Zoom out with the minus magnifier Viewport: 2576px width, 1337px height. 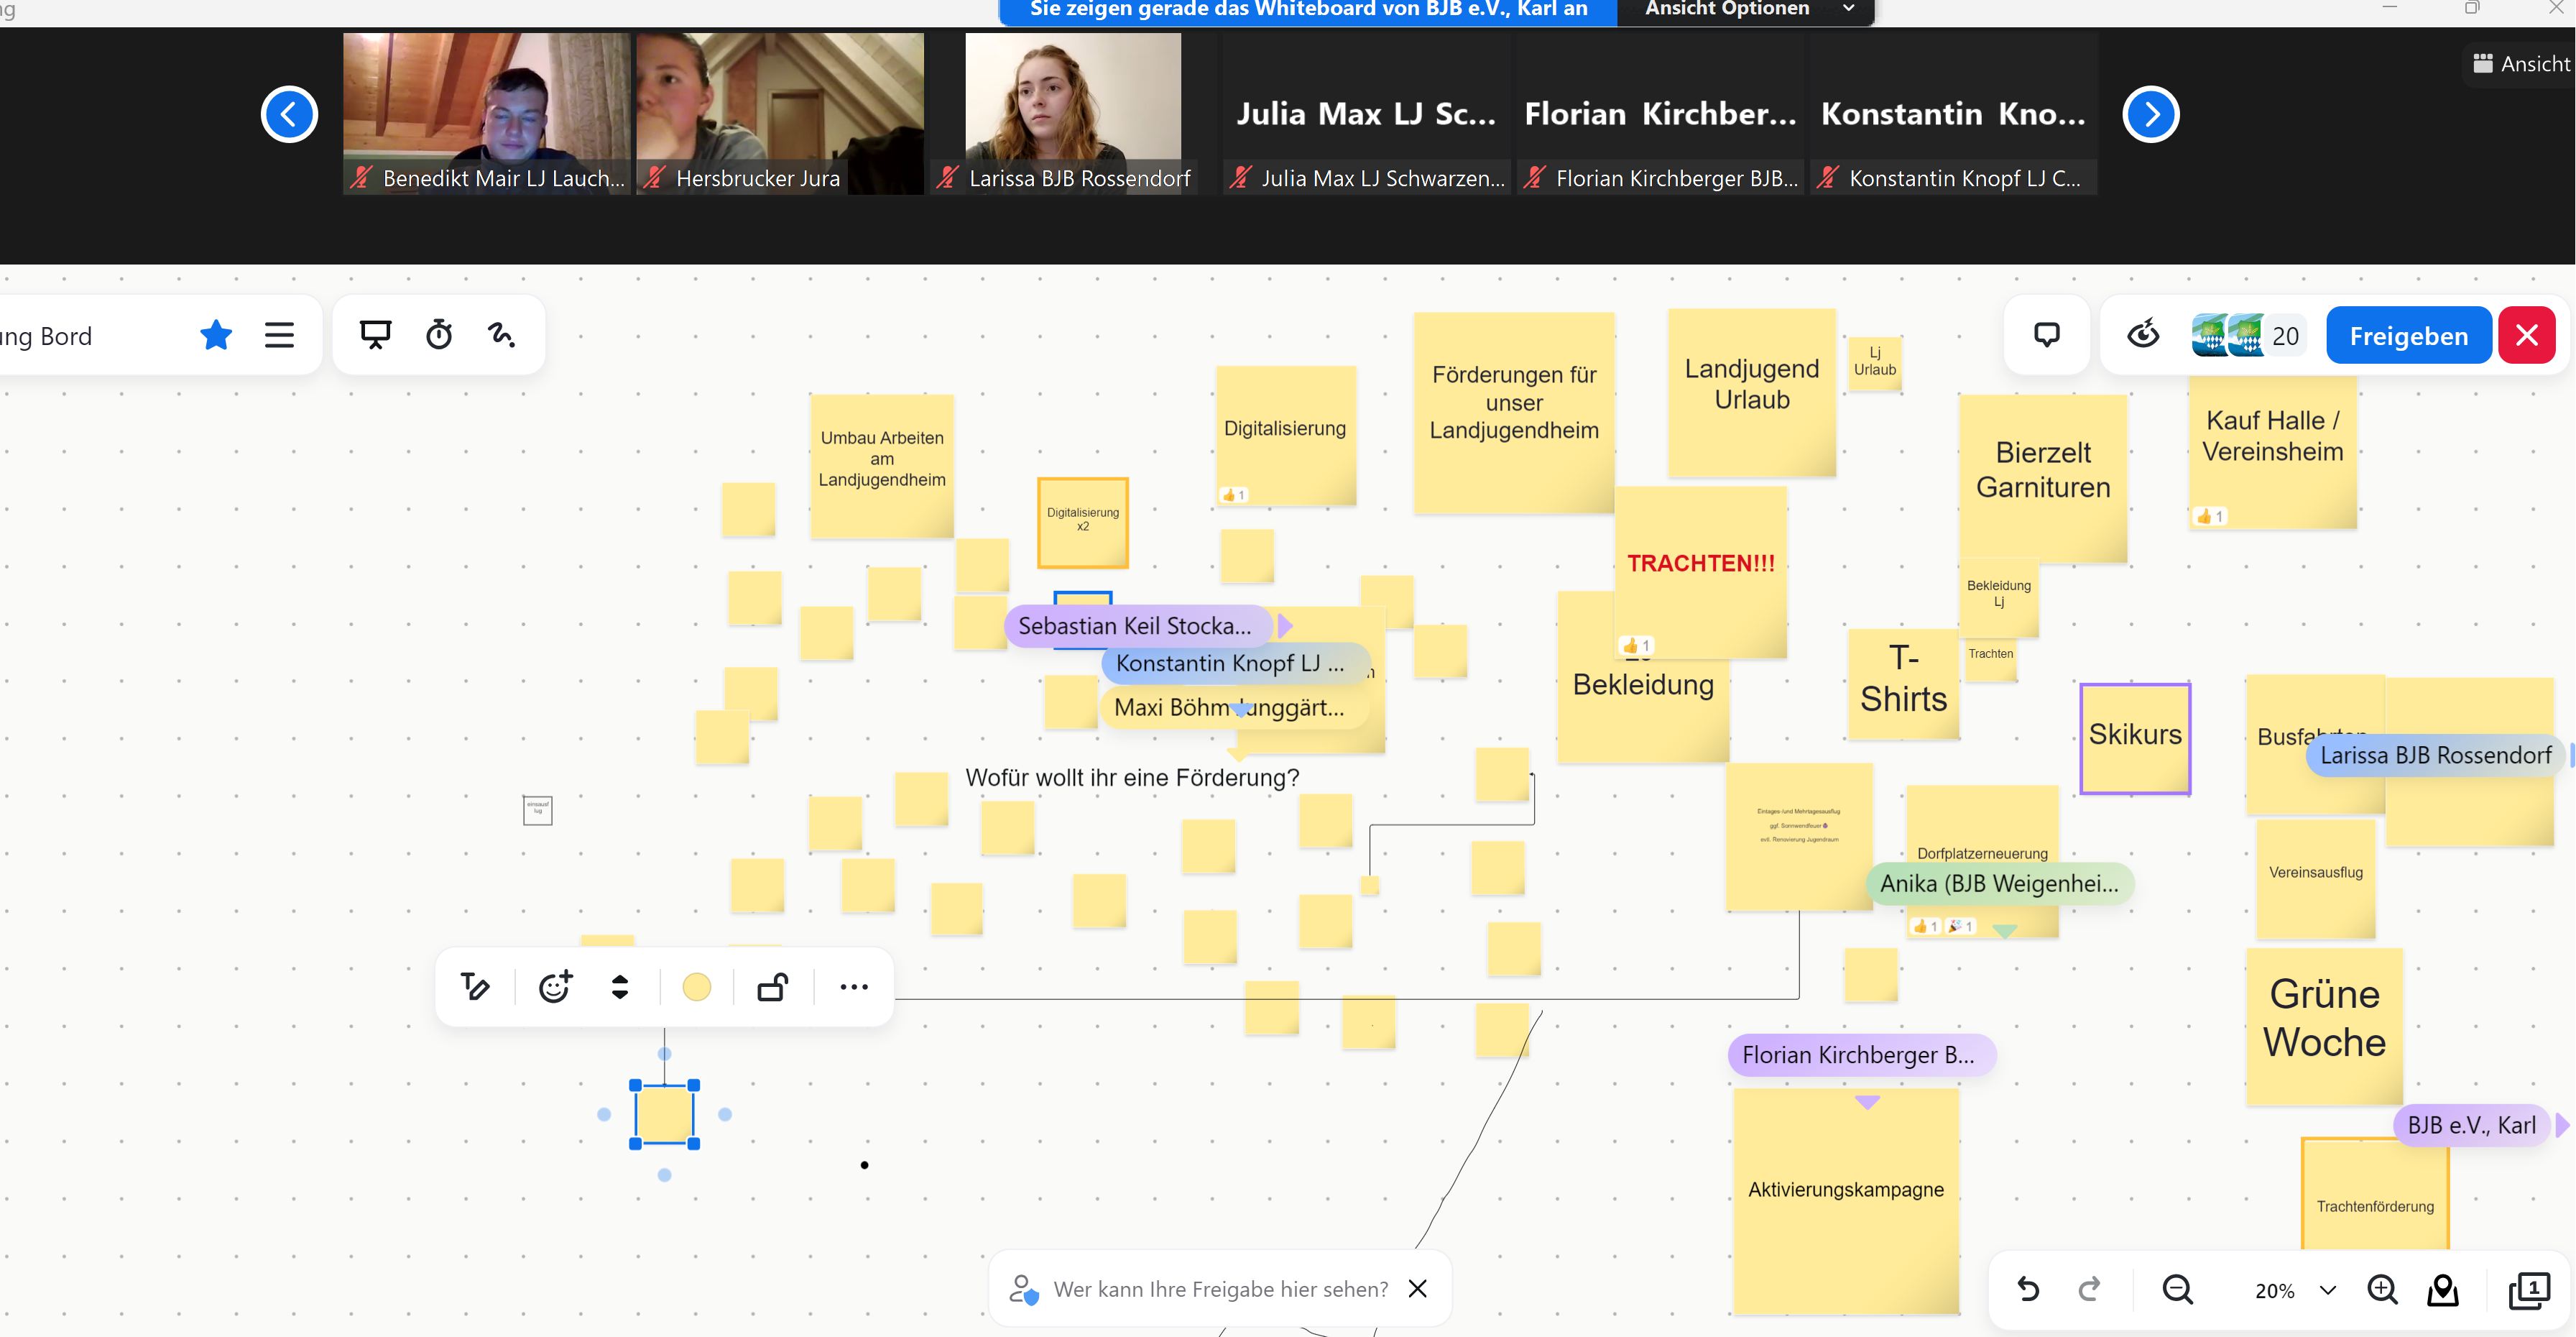[2177, 1290]
